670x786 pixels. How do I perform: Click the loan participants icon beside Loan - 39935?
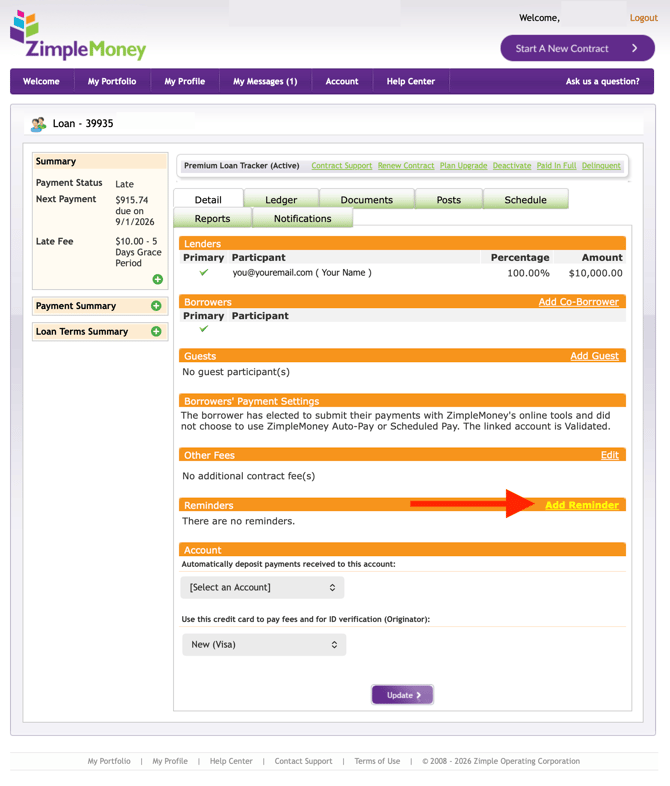38,124
